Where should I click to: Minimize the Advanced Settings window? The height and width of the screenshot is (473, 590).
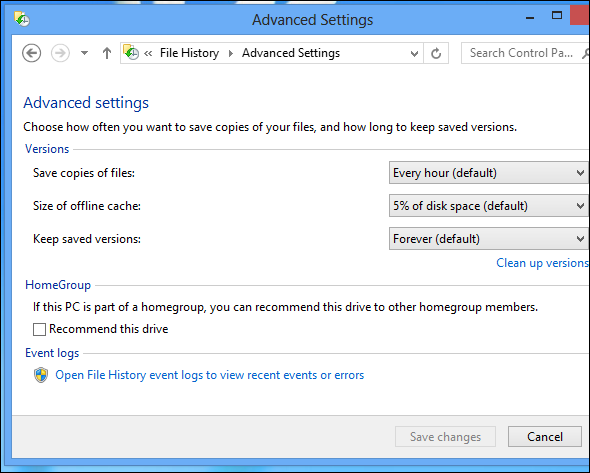point(530,18)
